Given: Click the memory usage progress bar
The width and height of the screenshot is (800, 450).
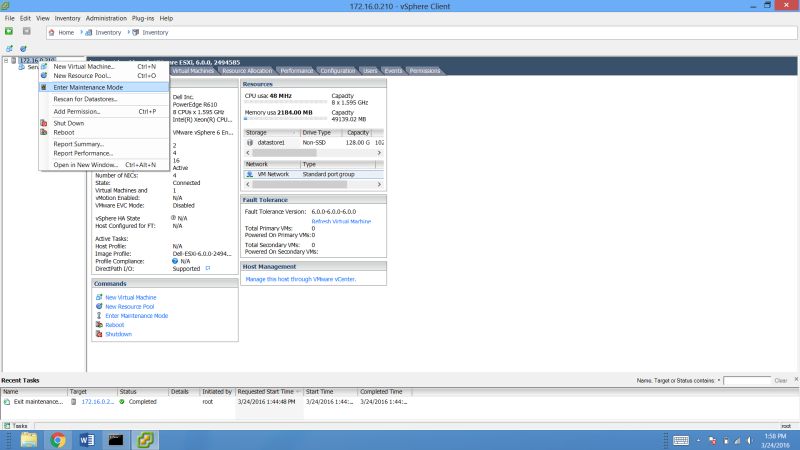Looking at the screenshot, I should point(285,119).
